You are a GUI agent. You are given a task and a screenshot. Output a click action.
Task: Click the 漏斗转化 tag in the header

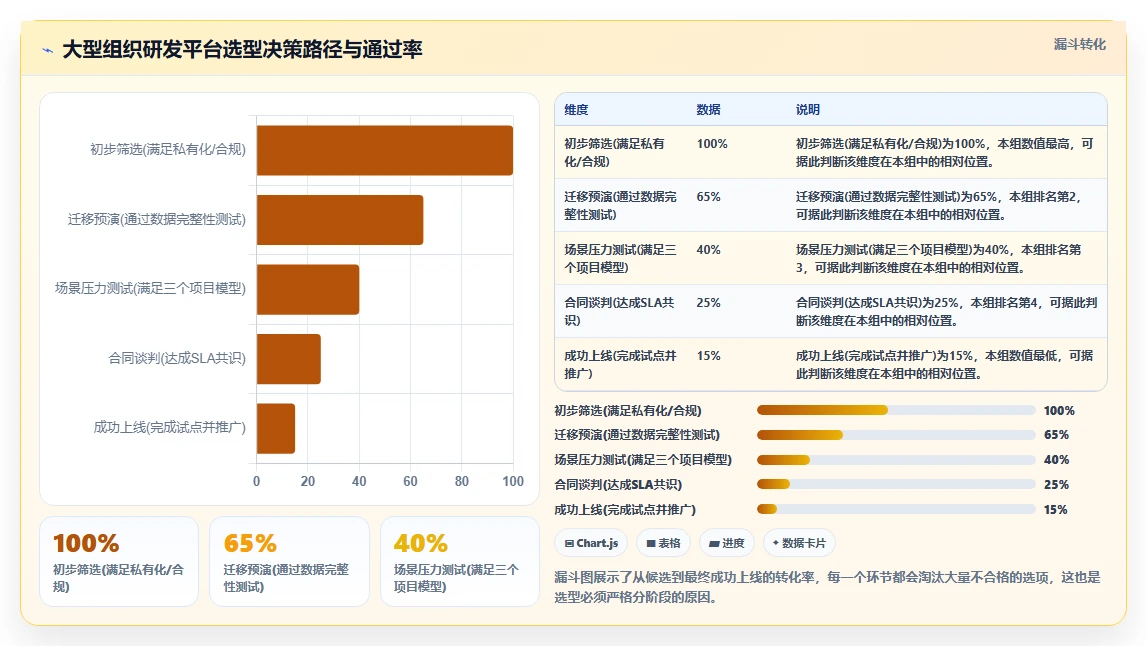point(1080,44)
